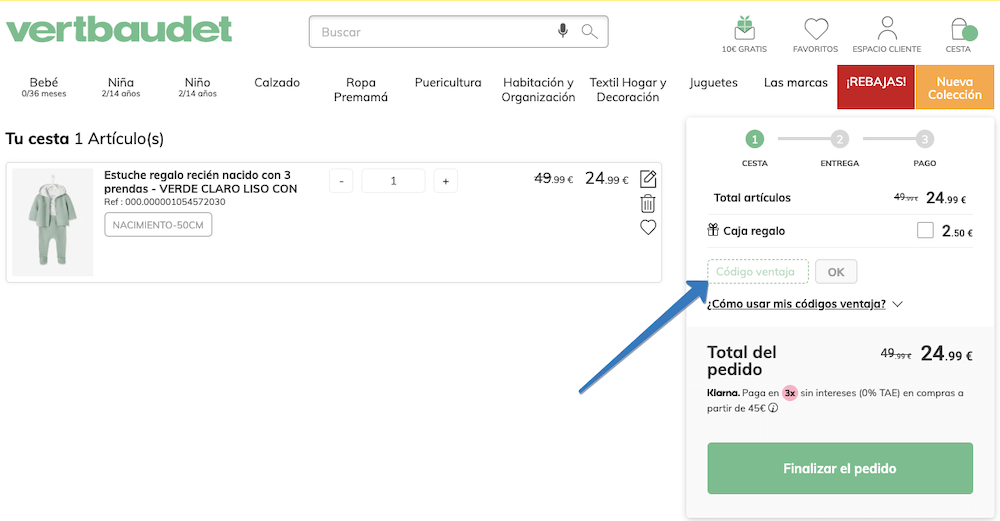Open the Niño 2/14 años menu
Screen dimensions: 1000x521
(x=198, y=87)
